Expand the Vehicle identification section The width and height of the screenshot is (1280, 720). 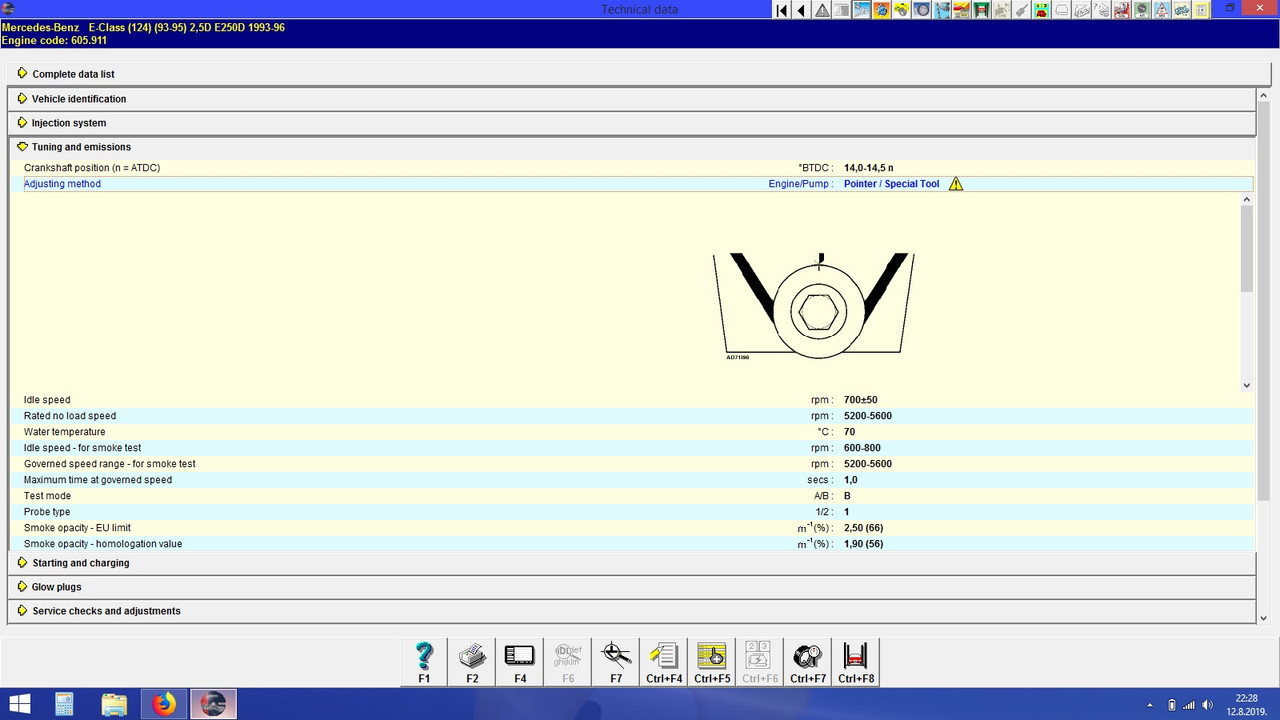631,99
